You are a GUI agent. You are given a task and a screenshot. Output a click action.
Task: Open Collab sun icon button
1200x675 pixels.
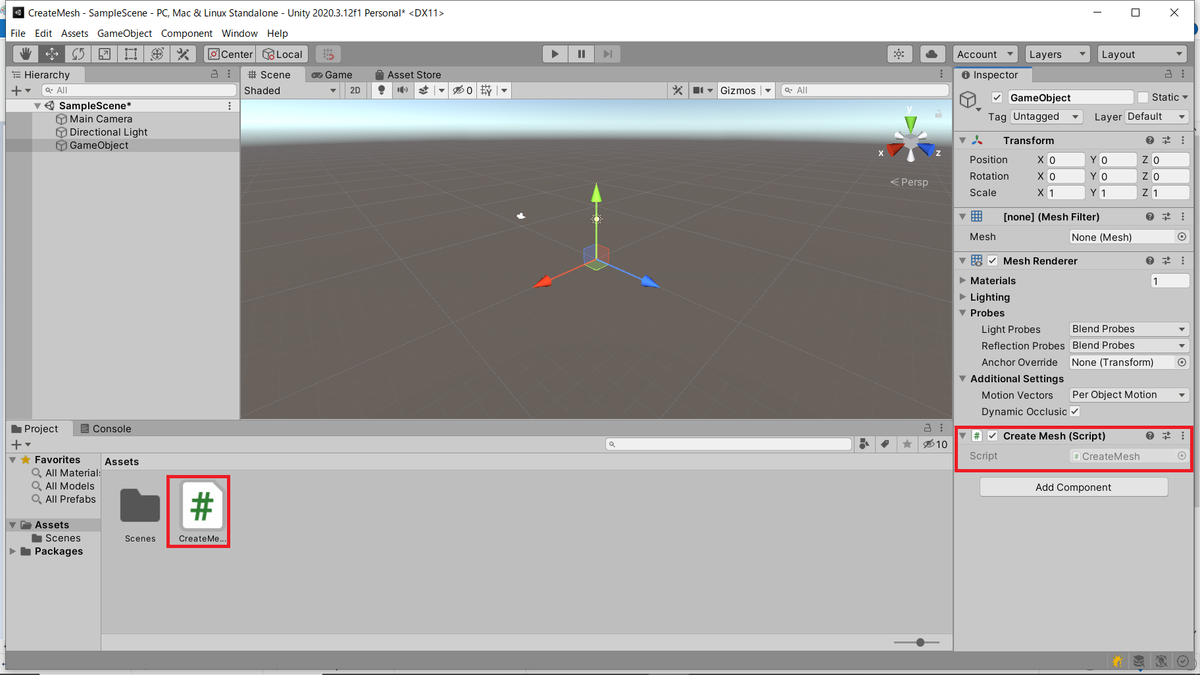click(899, 54)
